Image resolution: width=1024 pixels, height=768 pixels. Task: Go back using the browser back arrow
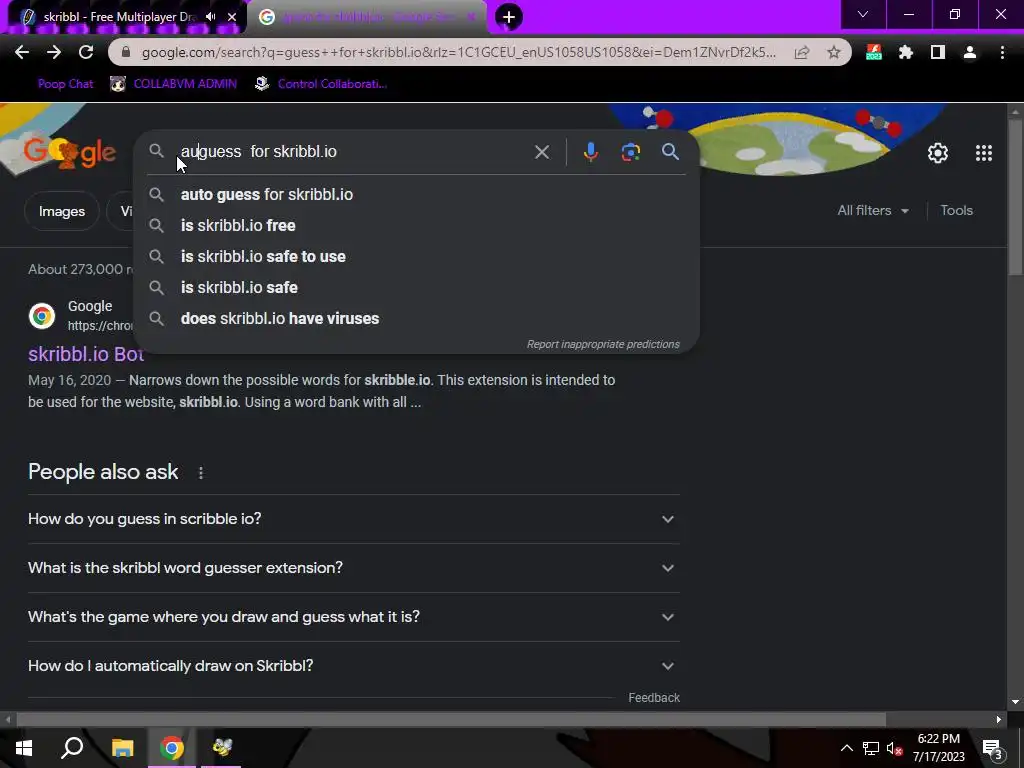coord(22,52)
